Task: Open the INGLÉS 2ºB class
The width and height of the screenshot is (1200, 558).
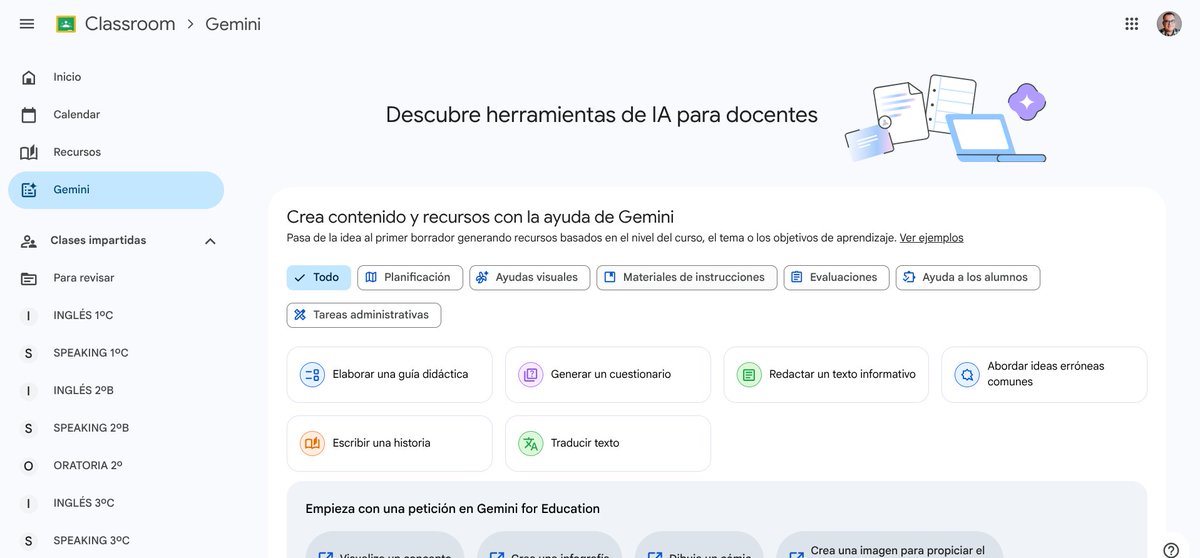Action: tap(116, 391)
